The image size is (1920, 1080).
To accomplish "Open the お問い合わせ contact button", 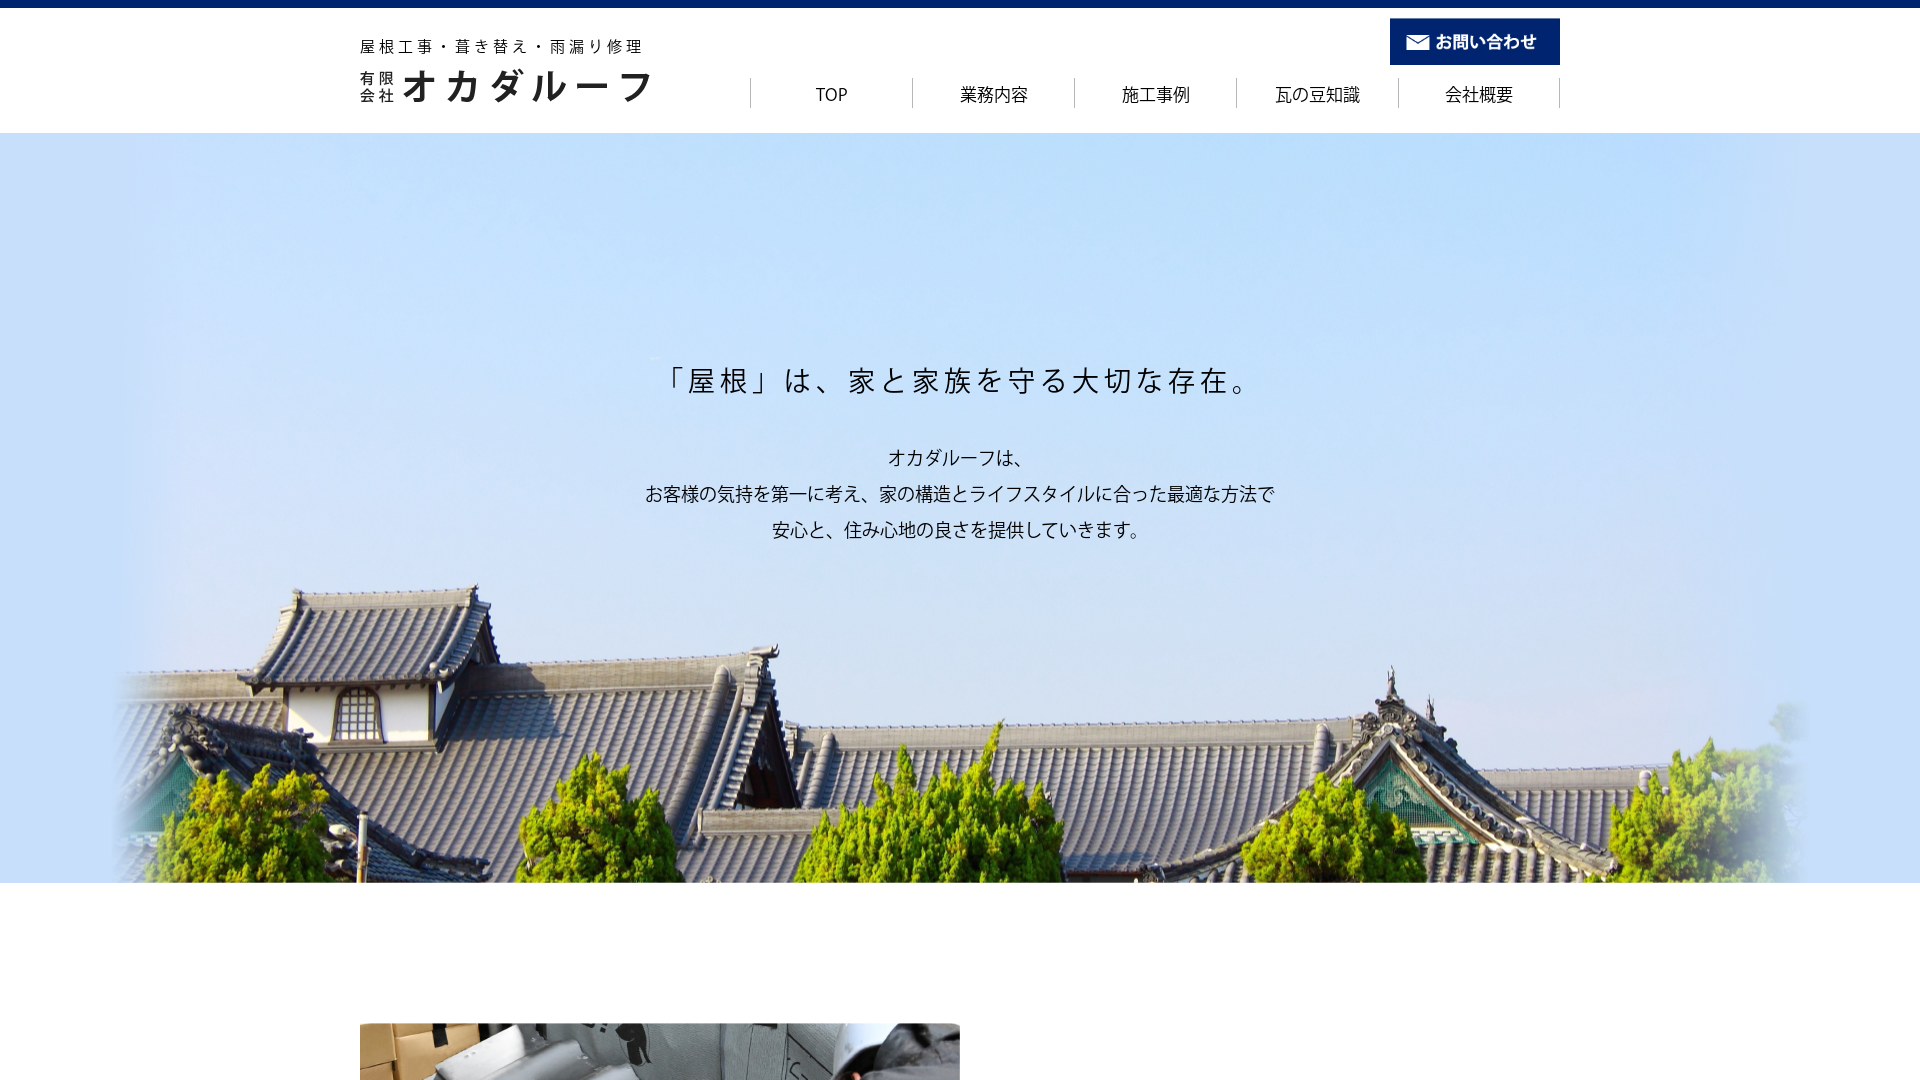I will pos(1474,42).
